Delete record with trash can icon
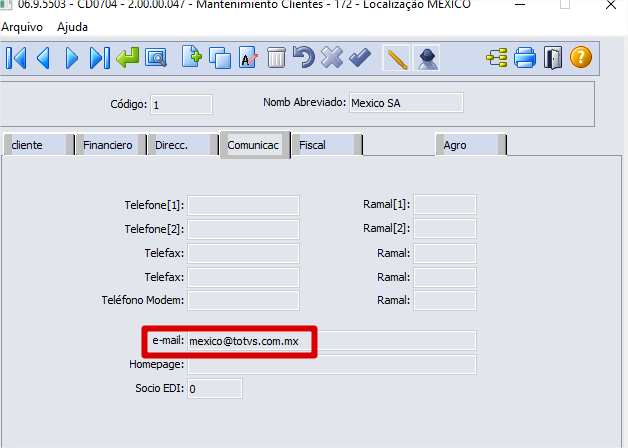 coord(276,58)
